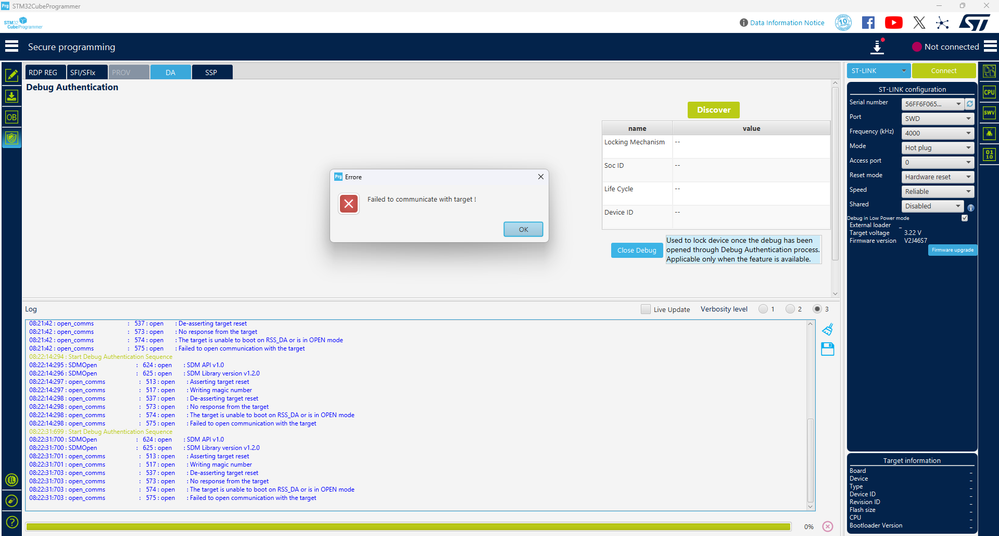Image resolution: width=999 pixels, height=536 pixels.
Task: Select the grayed PROV tab
Action: pos(129,72)
